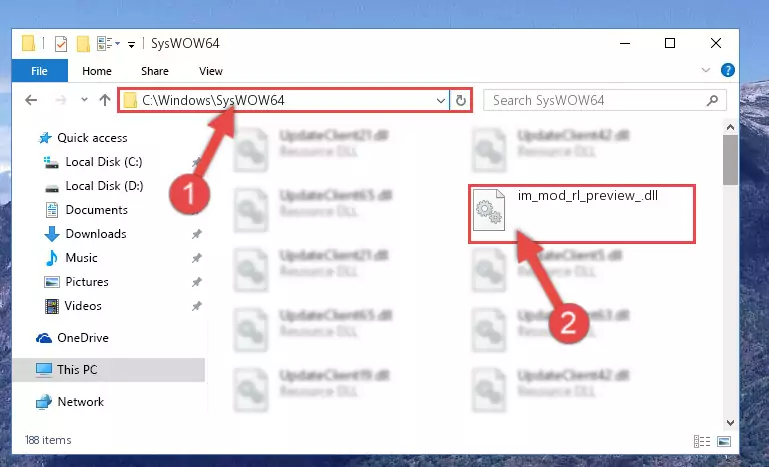Switch to the Share ribbon tab
The width and height of the screenshot is (769, 467).
click(x=154, y=71)
